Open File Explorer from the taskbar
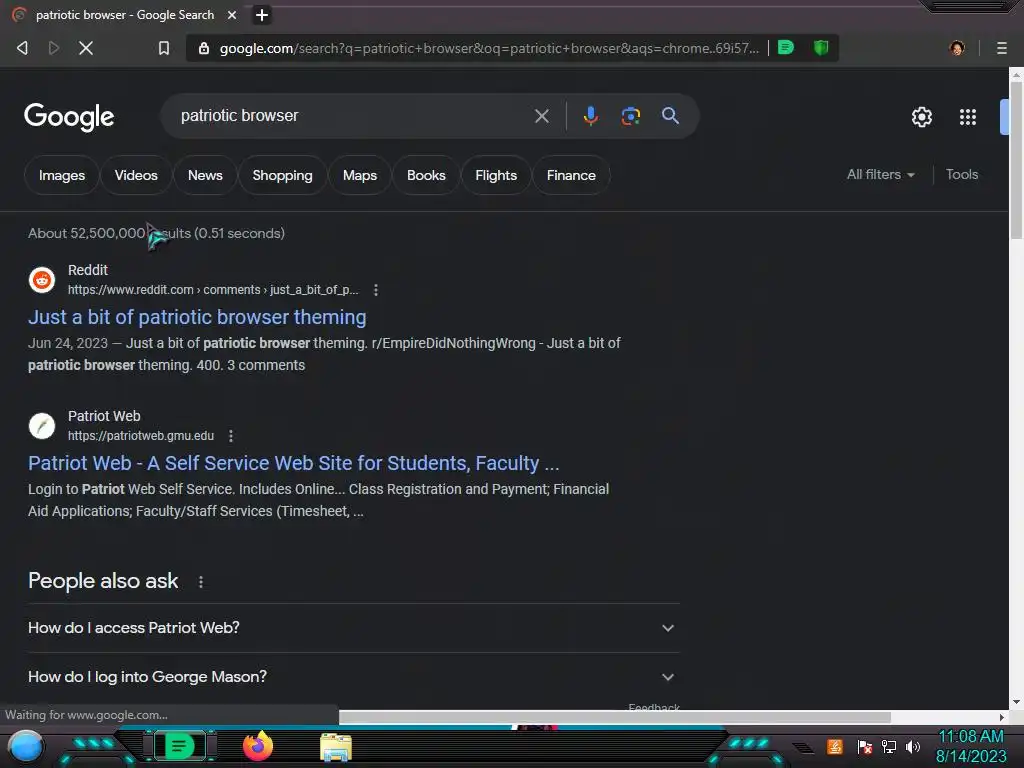This screenshot has height=768, width=1024. [336, 747]
